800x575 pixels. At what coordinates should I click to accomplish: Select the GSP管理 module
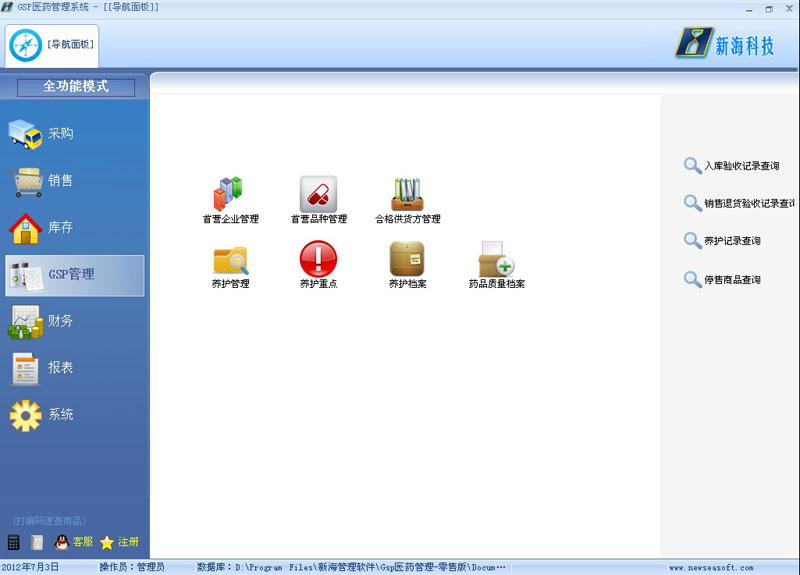(x=74, y=276)
